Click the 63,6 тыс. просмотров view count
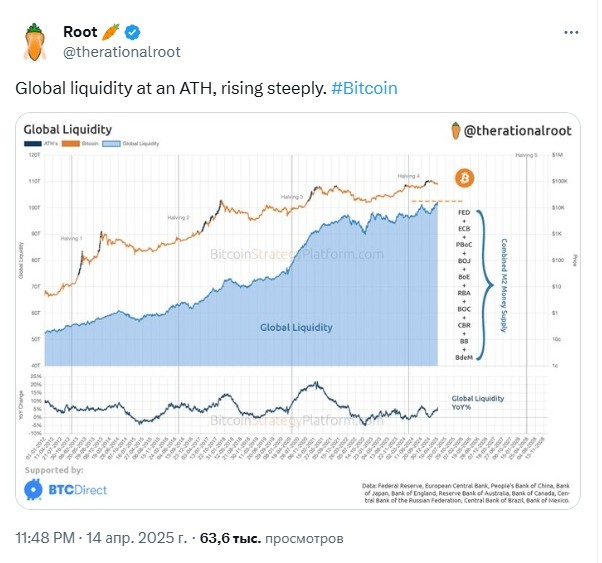Viewport: 602px width, 563px height. [271, 538]
